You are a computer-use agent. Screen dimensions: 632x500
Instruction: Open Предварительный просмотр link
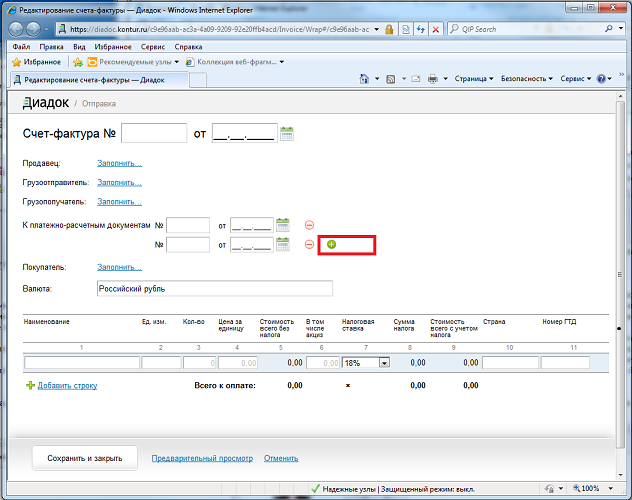202,458
